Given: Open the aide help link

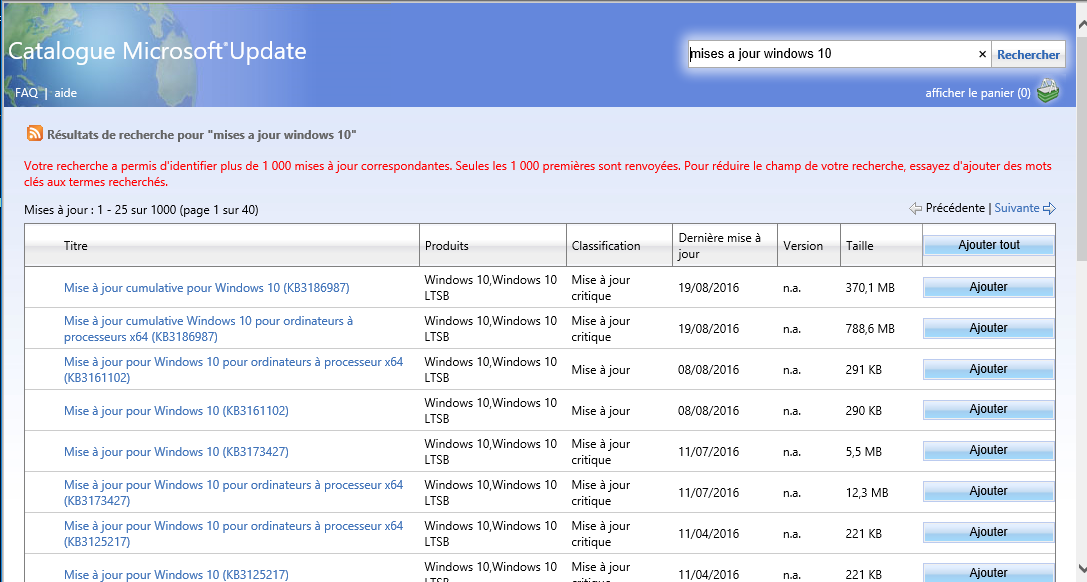Looking at the screenshot, I should 66,93.
